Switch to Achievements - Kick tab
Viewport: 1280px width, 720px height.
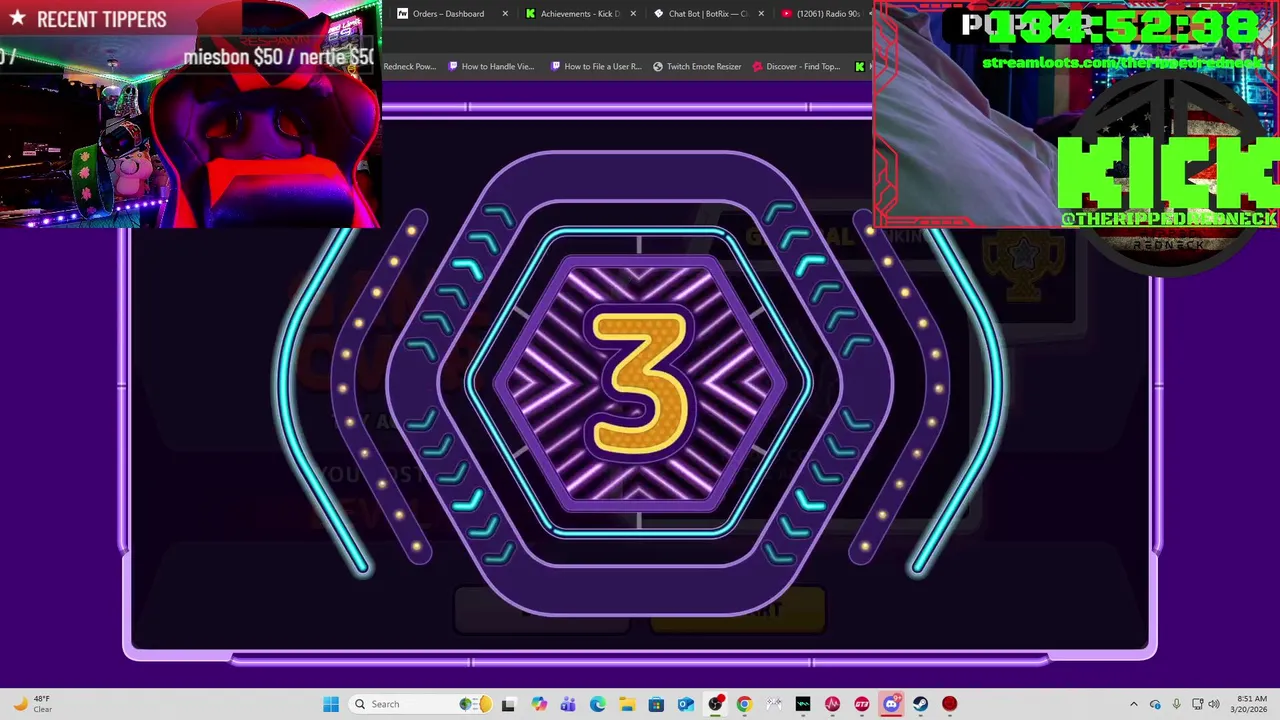click(580, 14)
